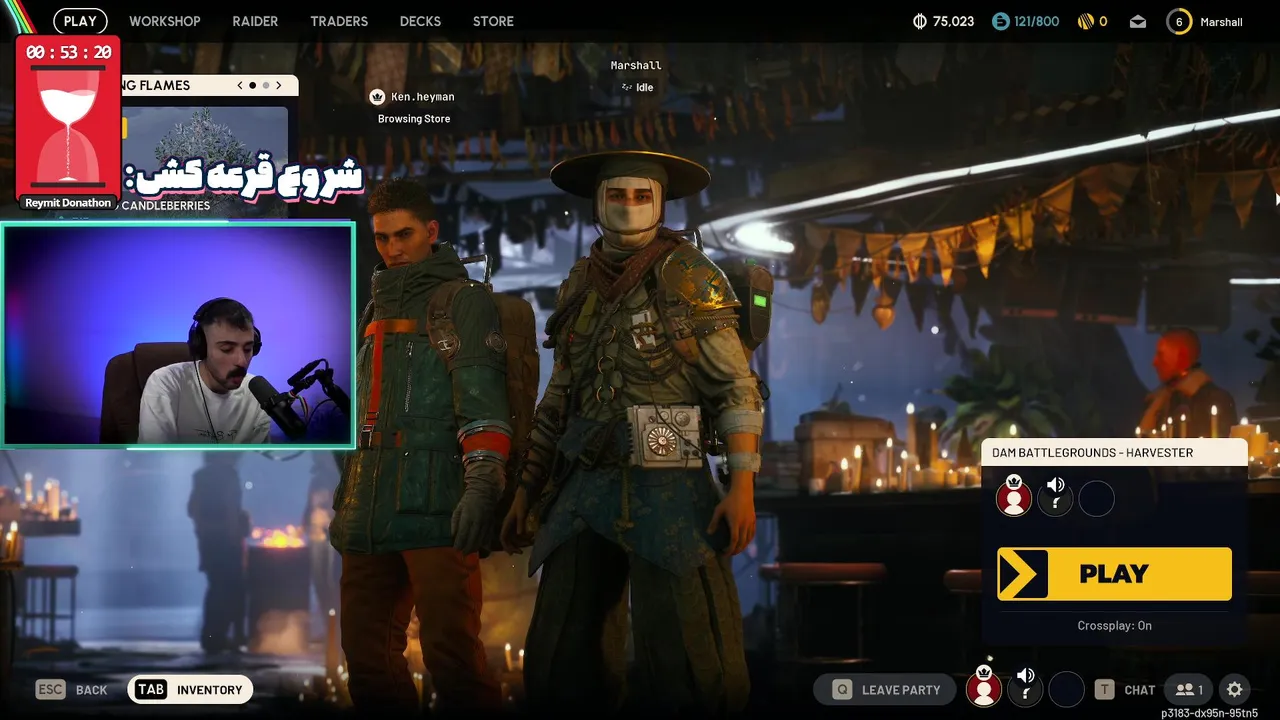Click the Ken.heyman player name label
This screenshot has width=1280, height=720.
[423, 97]
